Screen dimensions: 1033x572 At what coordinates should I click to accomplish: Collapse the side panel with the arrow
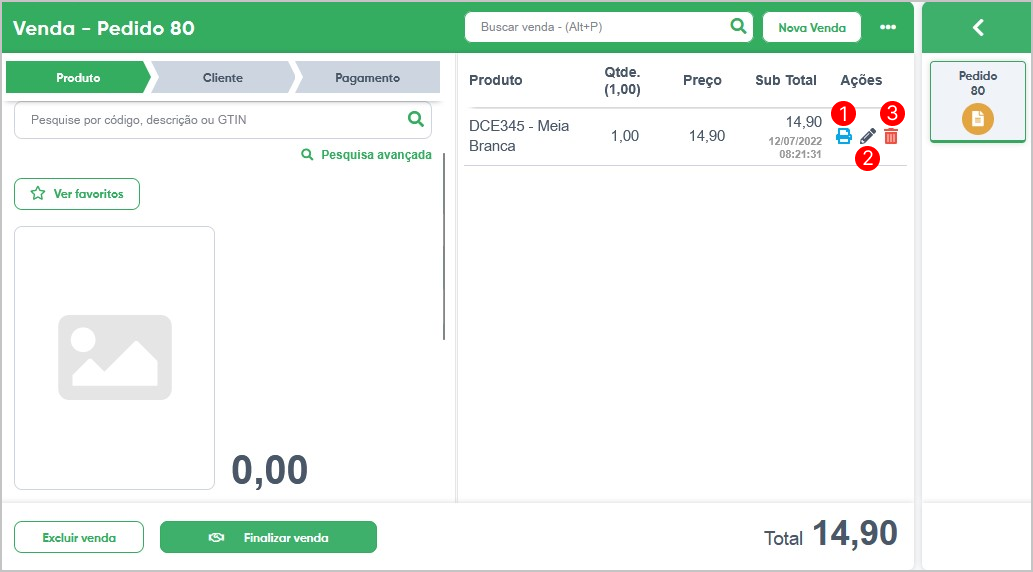click(978, 27)
